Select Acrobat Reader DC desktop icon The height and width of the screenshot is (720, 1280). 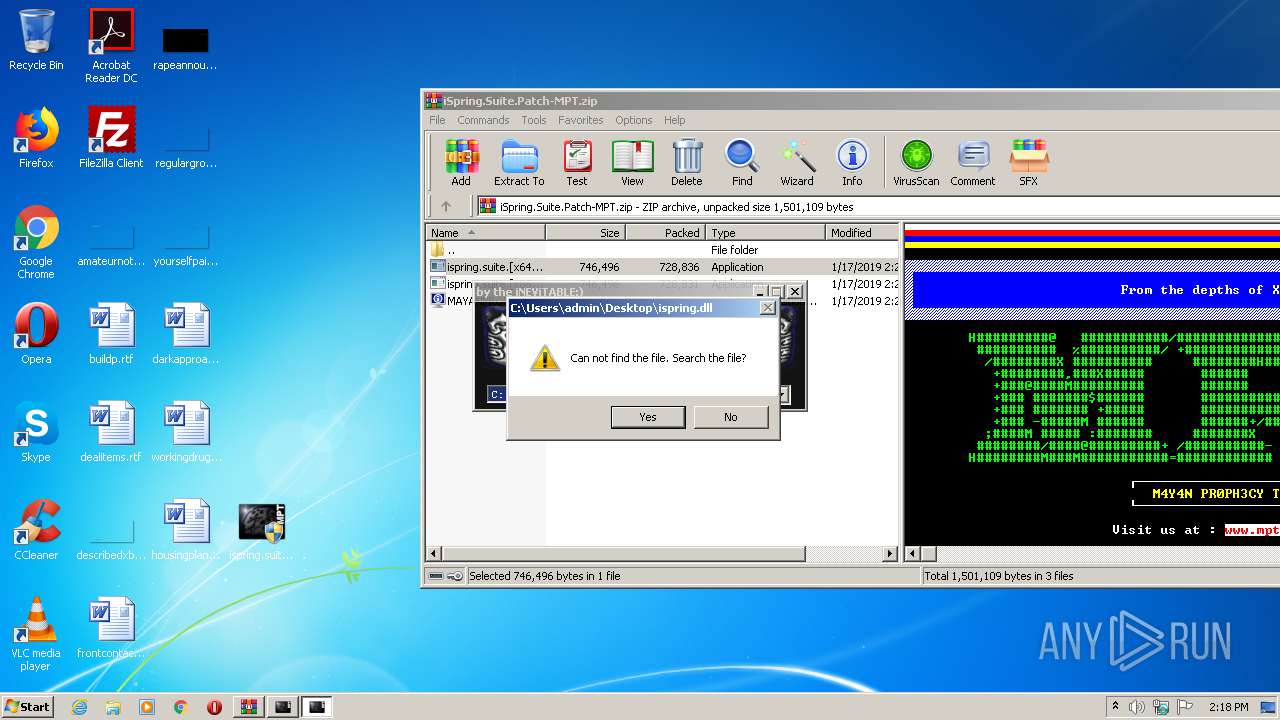coord(111,46)
